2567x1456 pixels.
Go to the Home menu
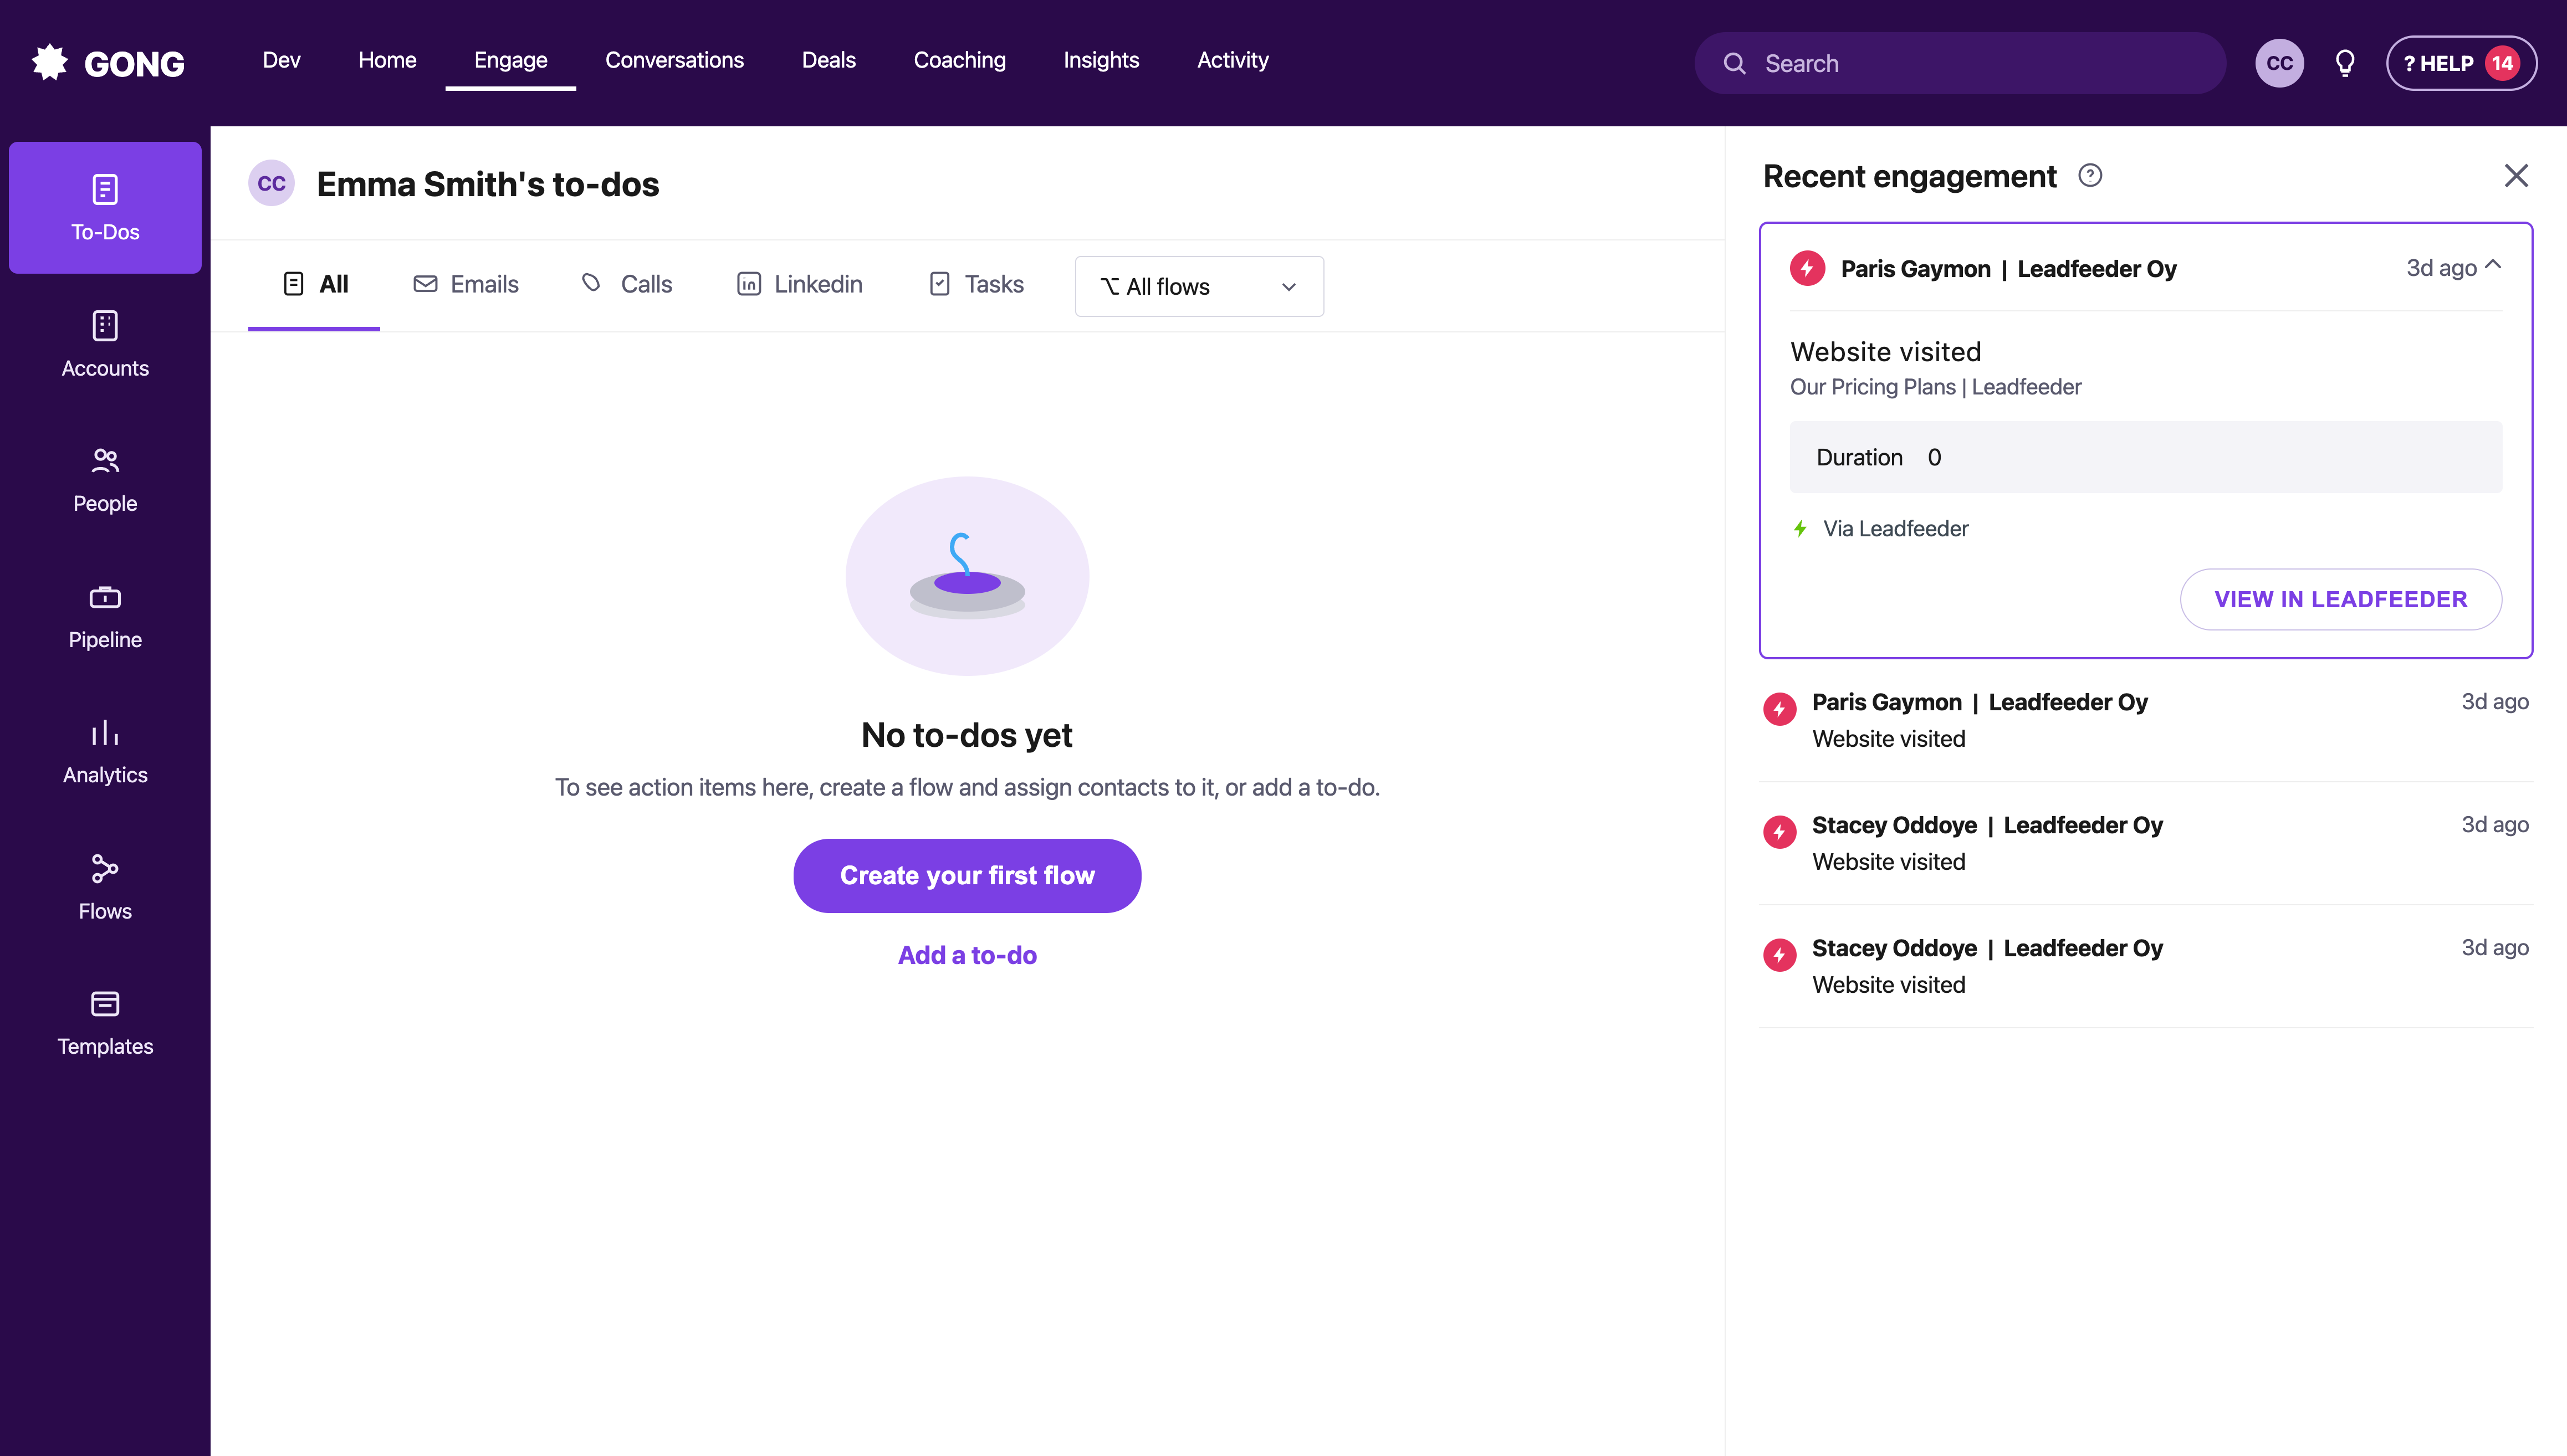pyautogui.click(x=387, y=60)
